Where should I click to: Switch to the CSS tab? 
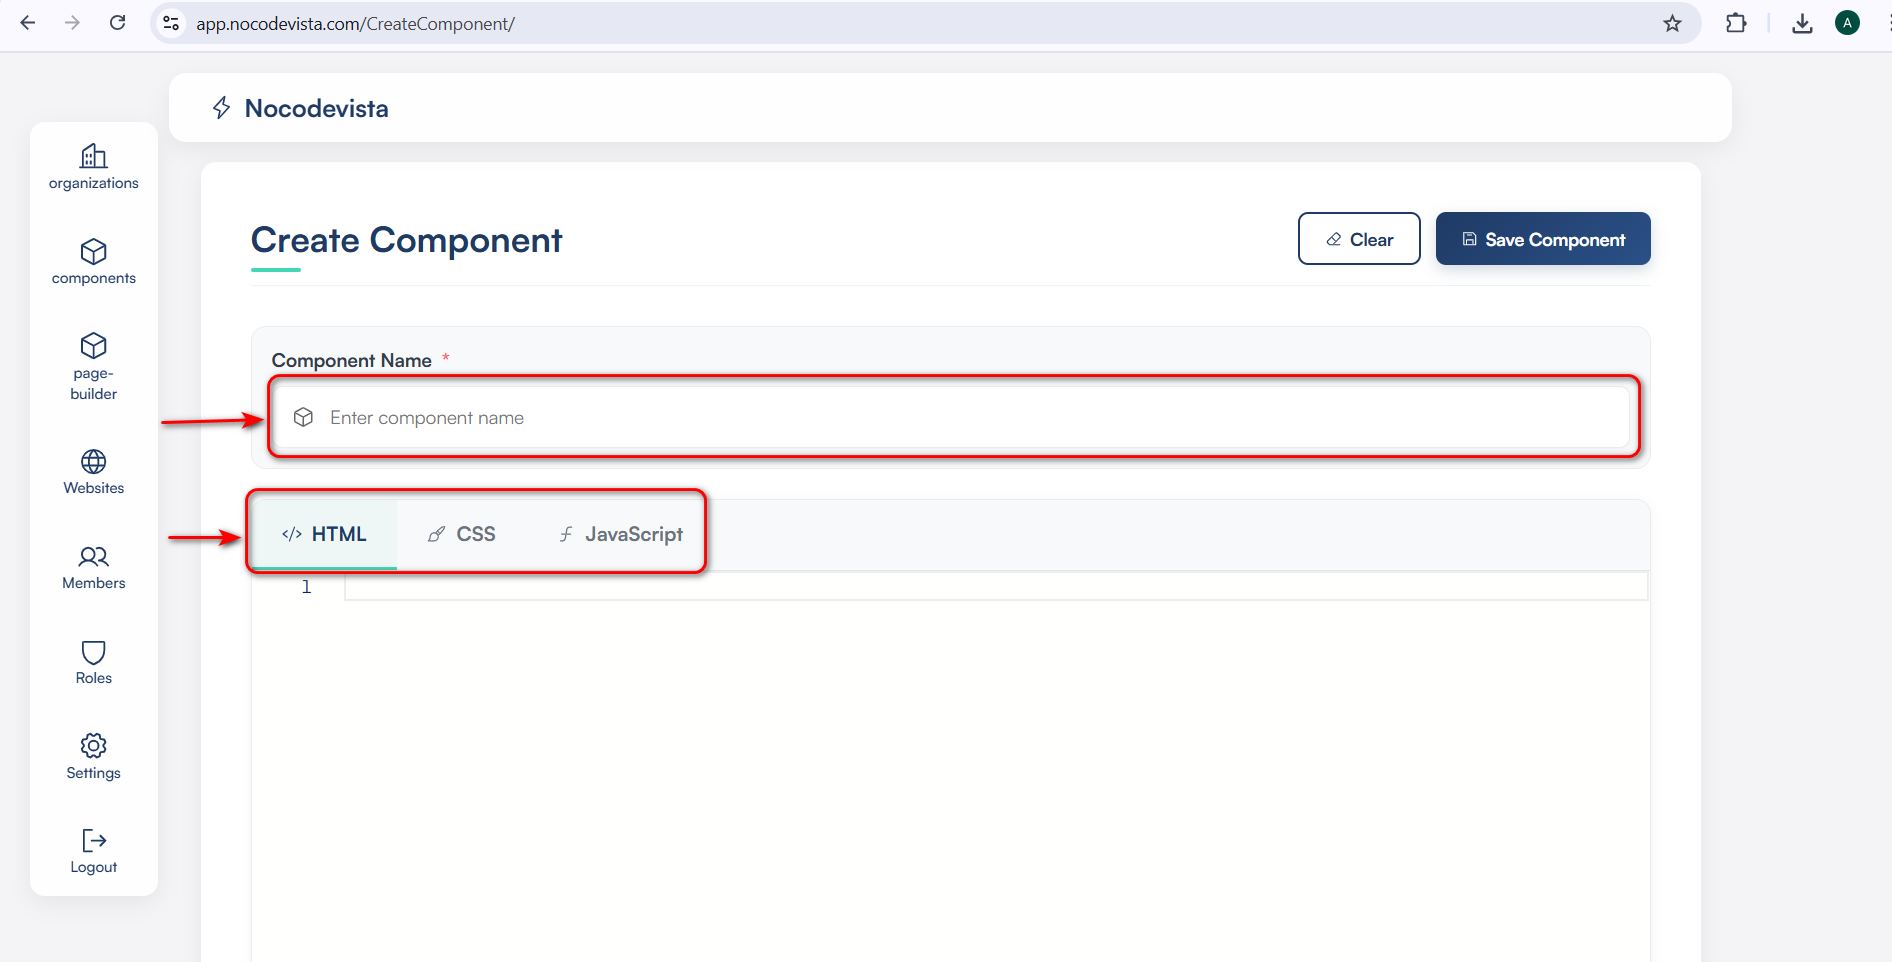(462, 534)
